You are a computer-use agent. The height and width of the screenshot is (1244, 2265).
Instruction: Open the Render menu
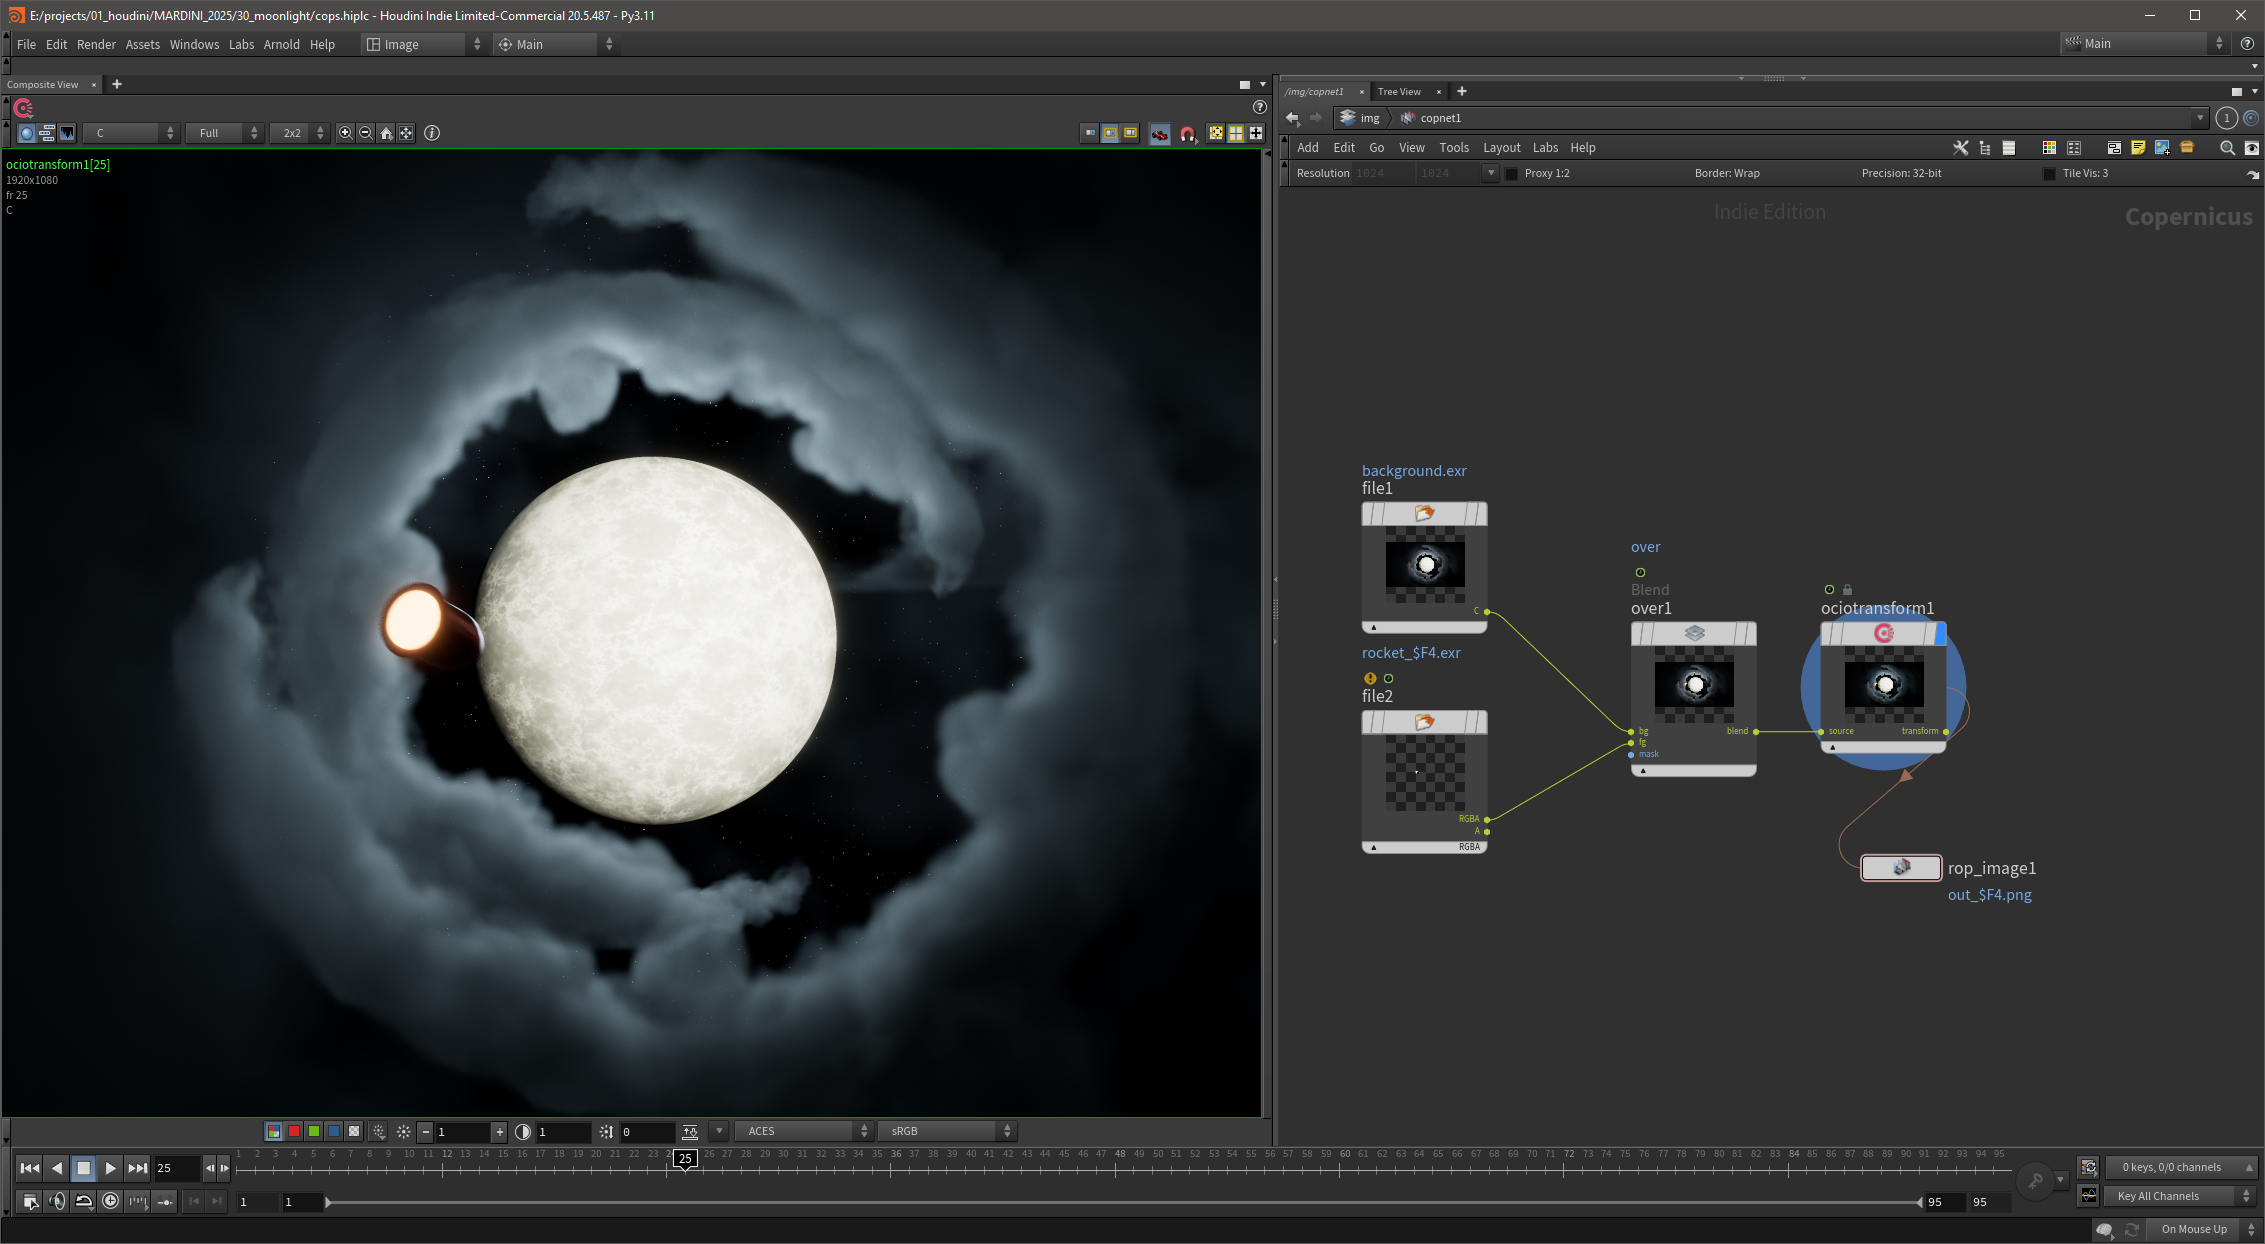[96, 44]
